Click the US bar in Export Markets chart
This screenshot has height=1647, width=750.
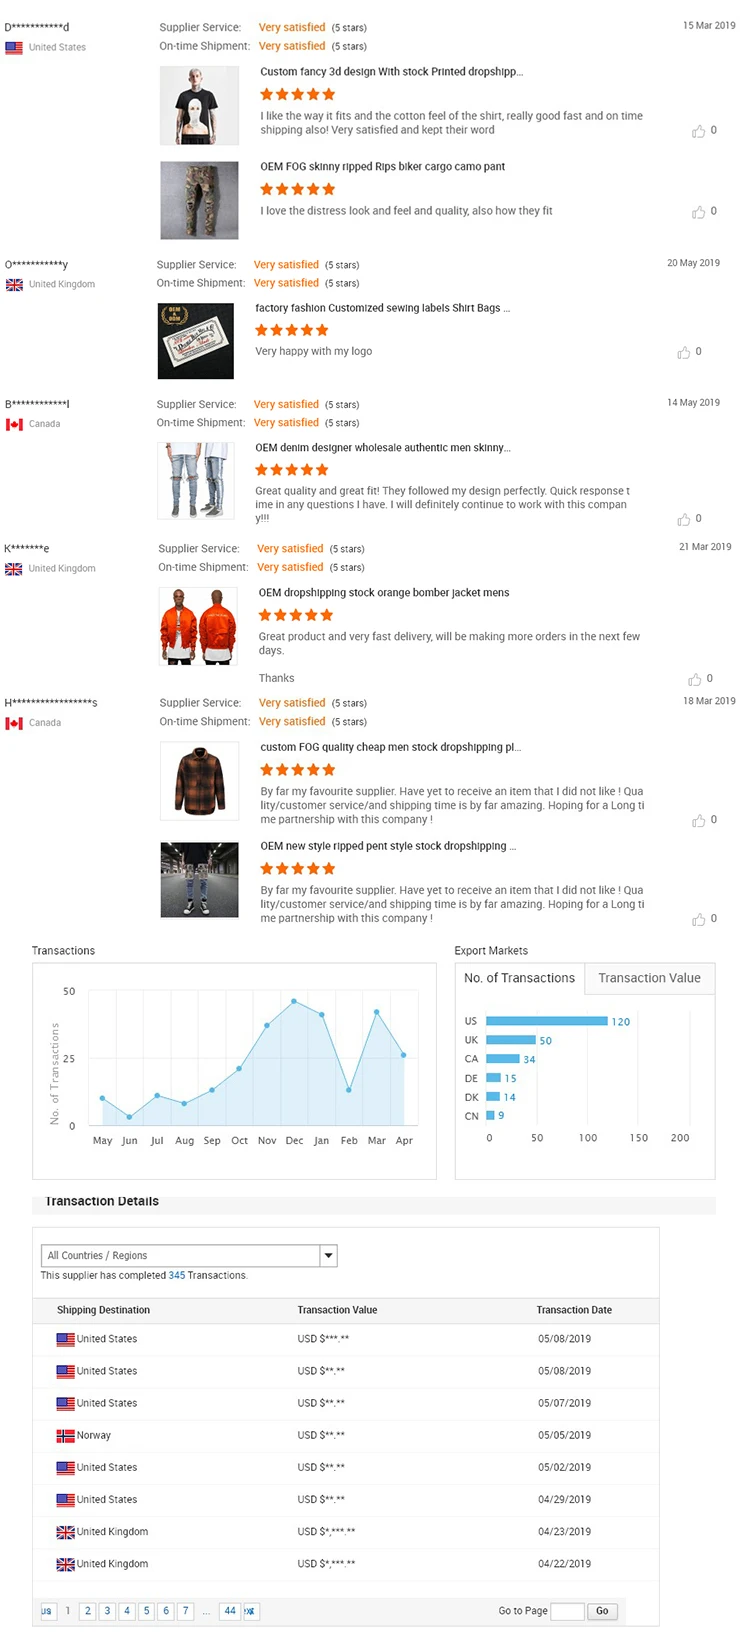pyautogui.click(x=547, y=1021)
